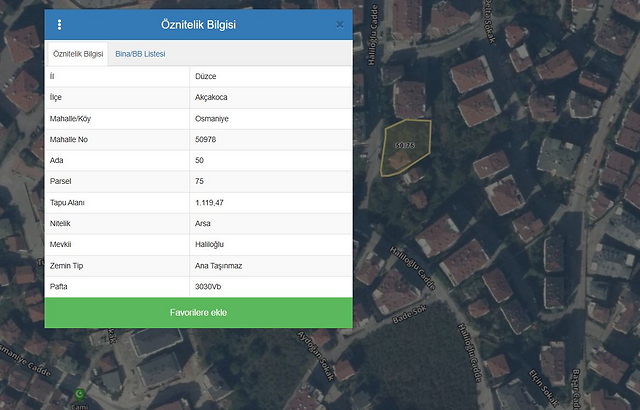Switch to Bina/BB Listesi tab

click(140, 53)
